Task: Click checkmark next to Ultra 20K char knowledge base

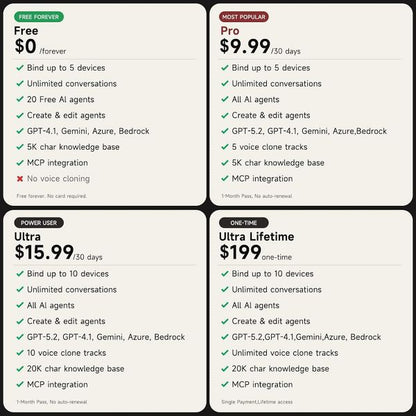Action: (x=20, y=369)
